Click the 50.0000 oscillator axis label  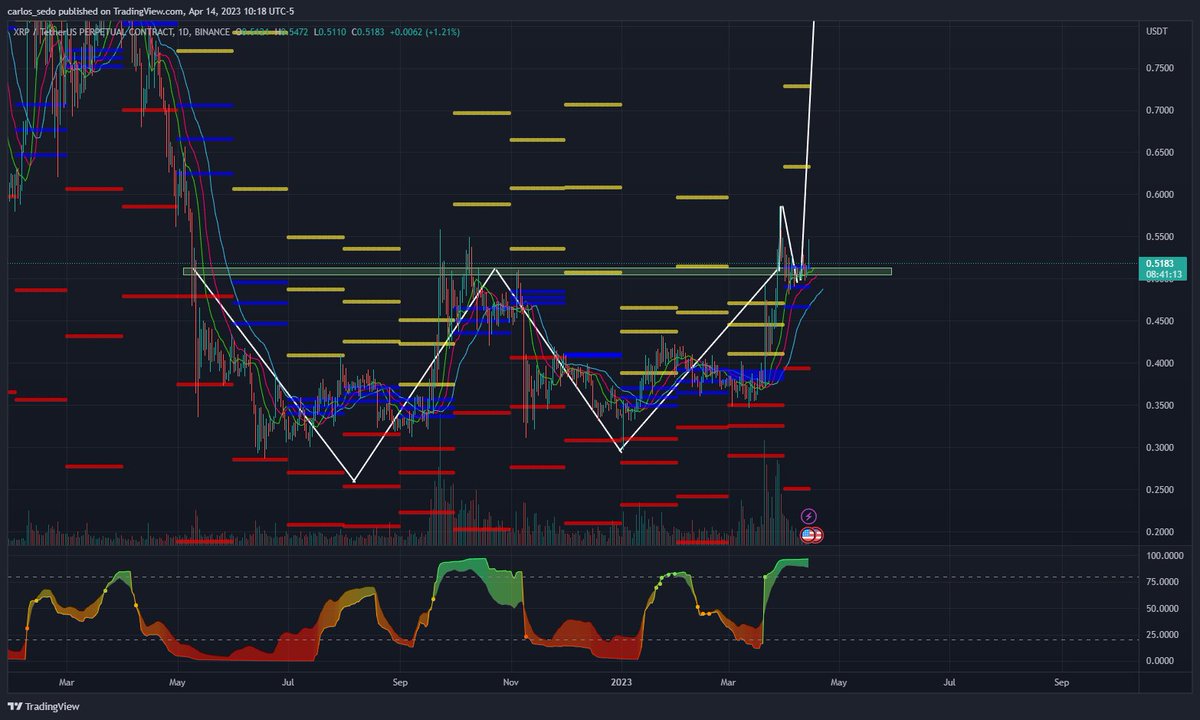point(1162,608)
